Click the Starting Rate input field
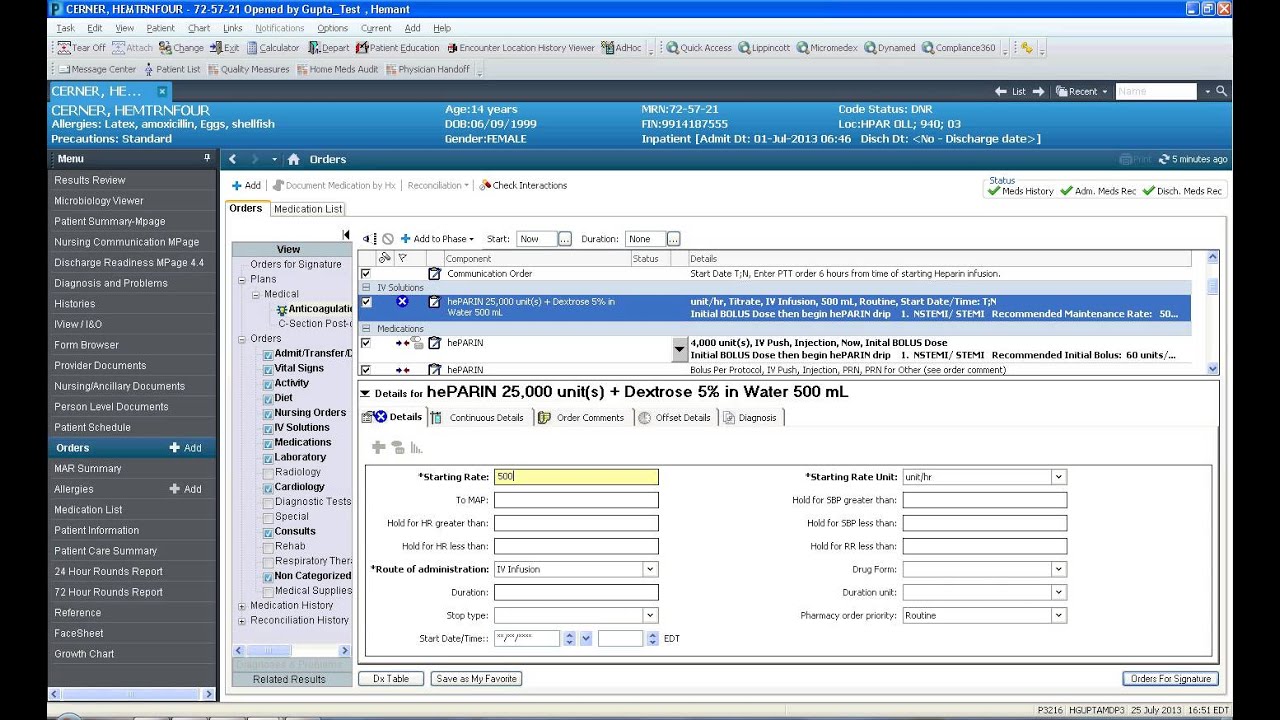The width and height of the screenshot is (1280, 720). coord(576,477)
